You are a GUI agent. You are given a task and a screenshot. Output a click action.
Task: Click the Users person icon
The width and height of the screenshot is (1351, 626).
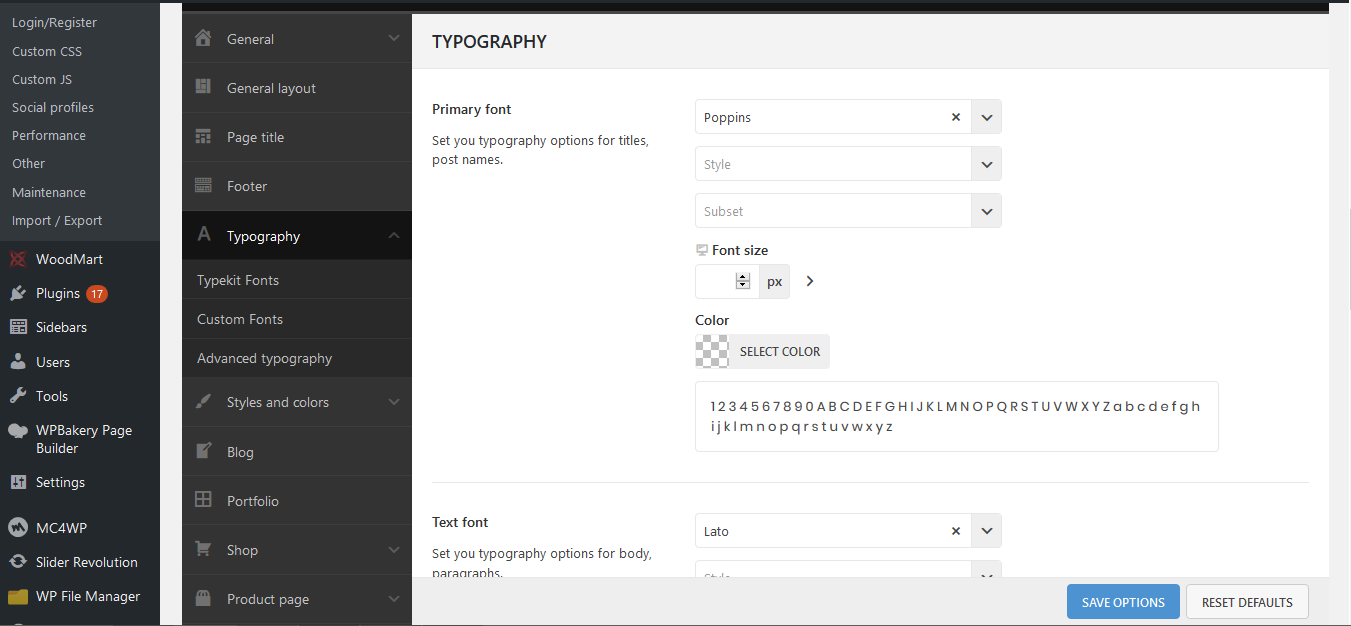click(x=18, y=362)
